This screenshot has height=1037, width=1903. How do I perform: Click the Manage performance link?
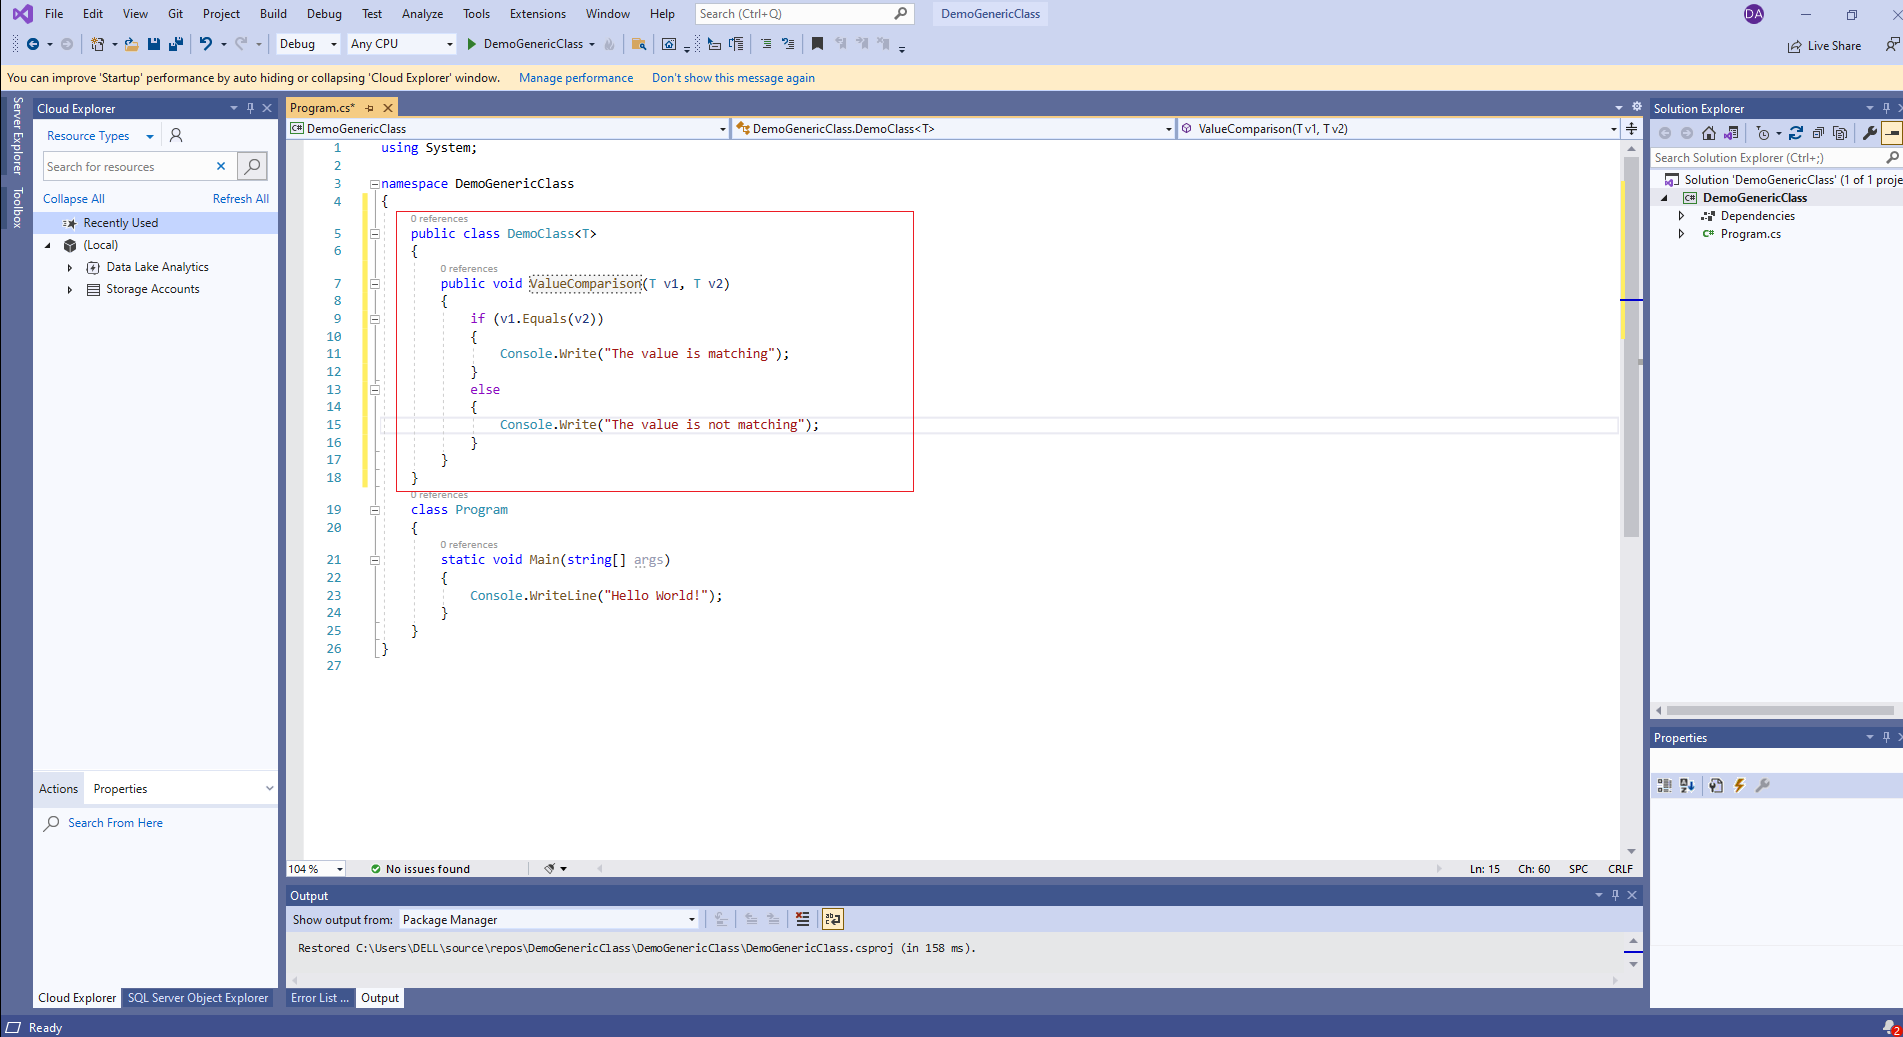click(x=575, y=77)
